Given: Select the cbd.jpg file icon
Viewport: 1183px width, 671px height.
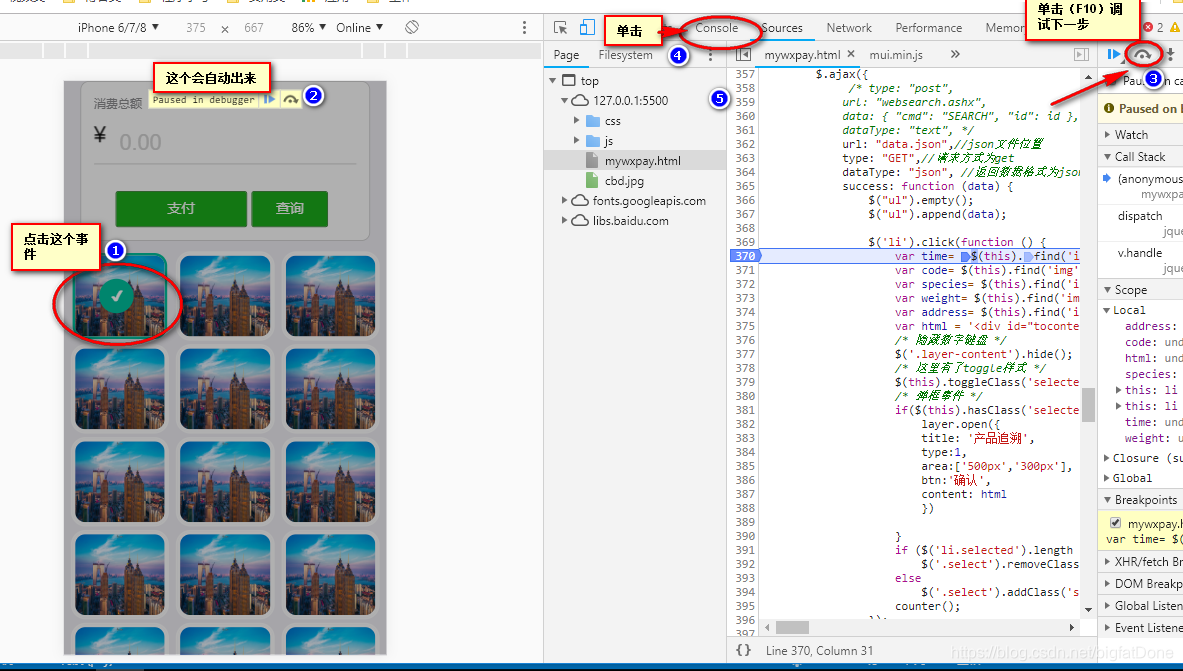Looking at the screenshot, I should 592,180.
